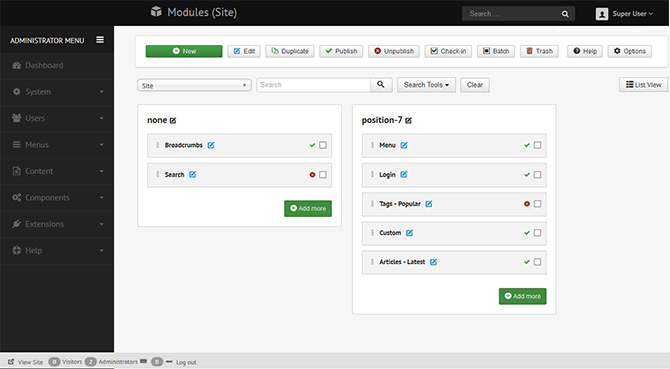Click the Unpublish toolbar button

click(394, 51)
